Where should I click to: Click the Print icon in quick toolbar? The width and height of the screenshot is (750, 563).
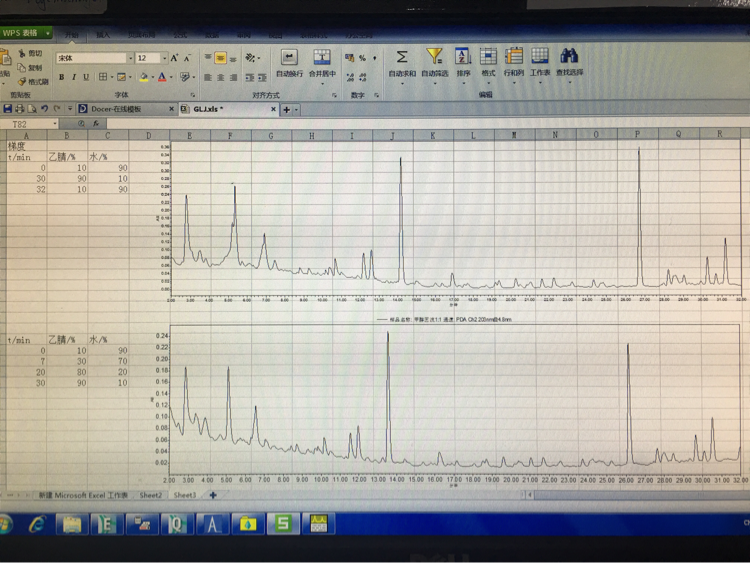pos(20,109)
